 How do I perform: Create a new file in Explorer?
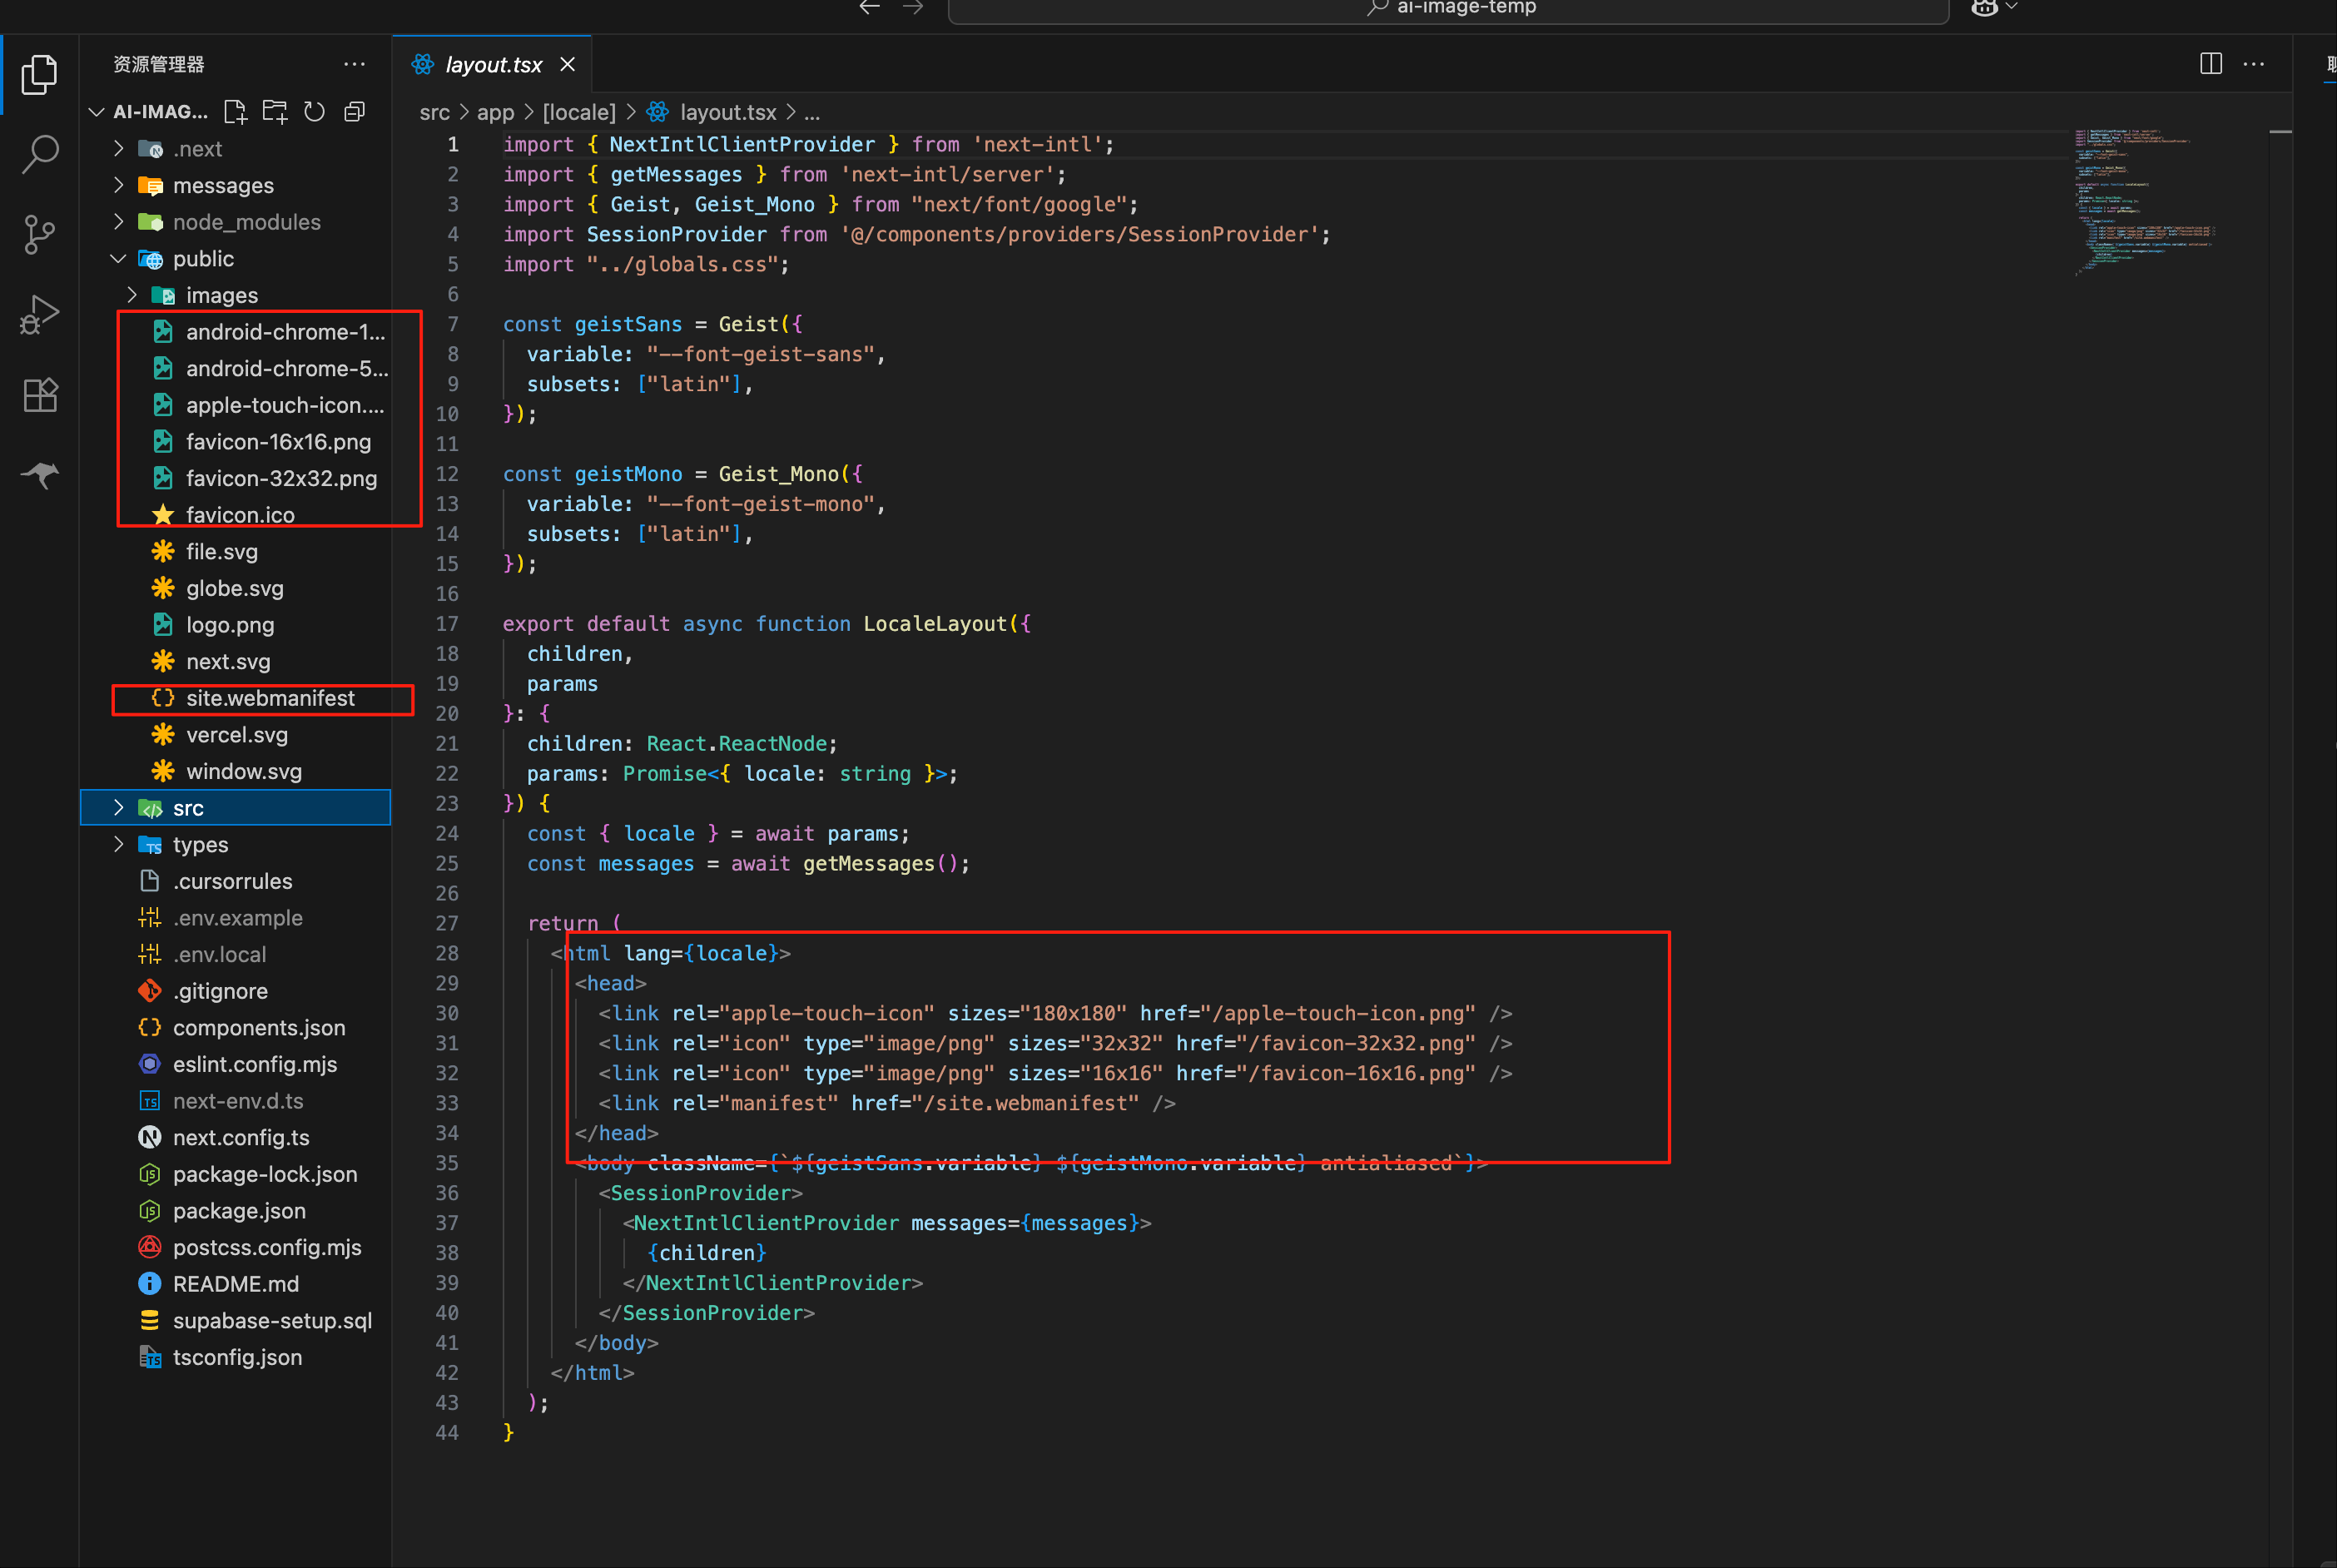click(x=235, y=111)
